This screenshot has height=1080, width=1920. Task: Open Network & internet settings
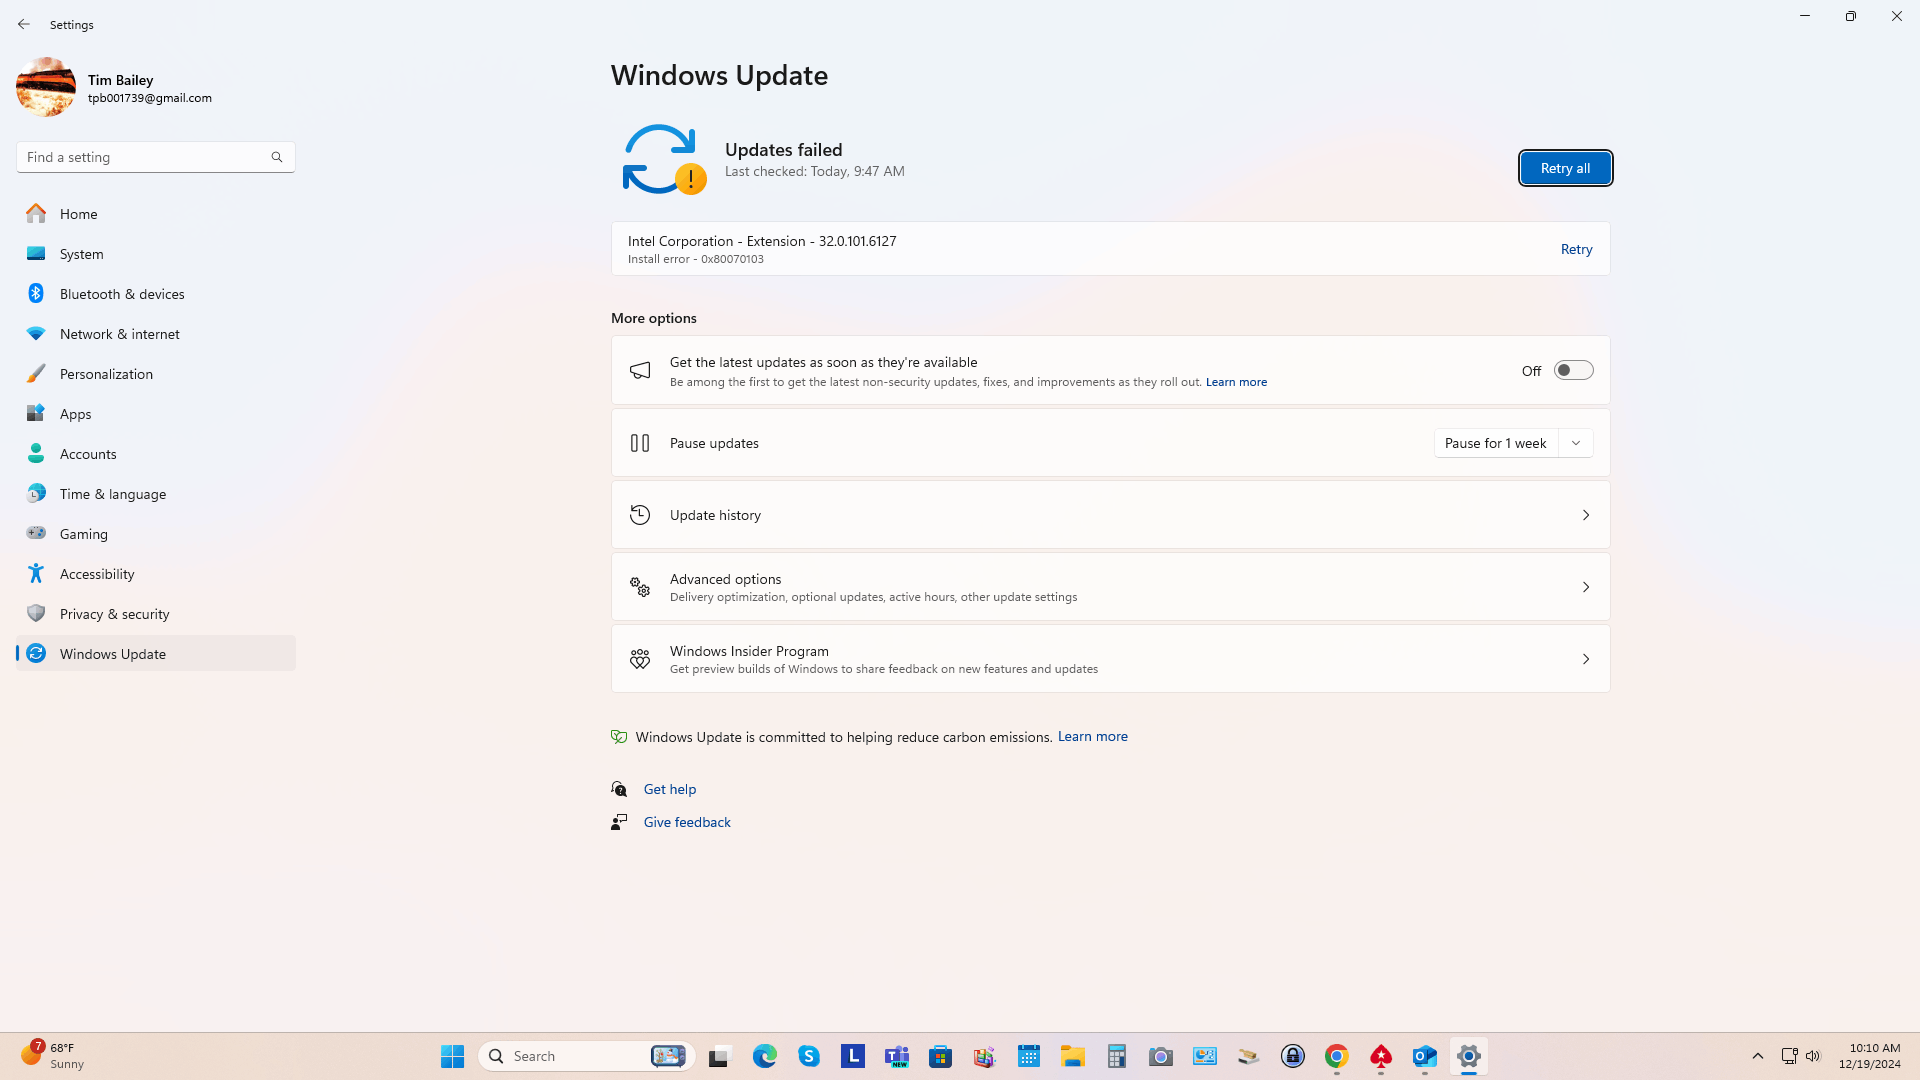click(156, 334)
